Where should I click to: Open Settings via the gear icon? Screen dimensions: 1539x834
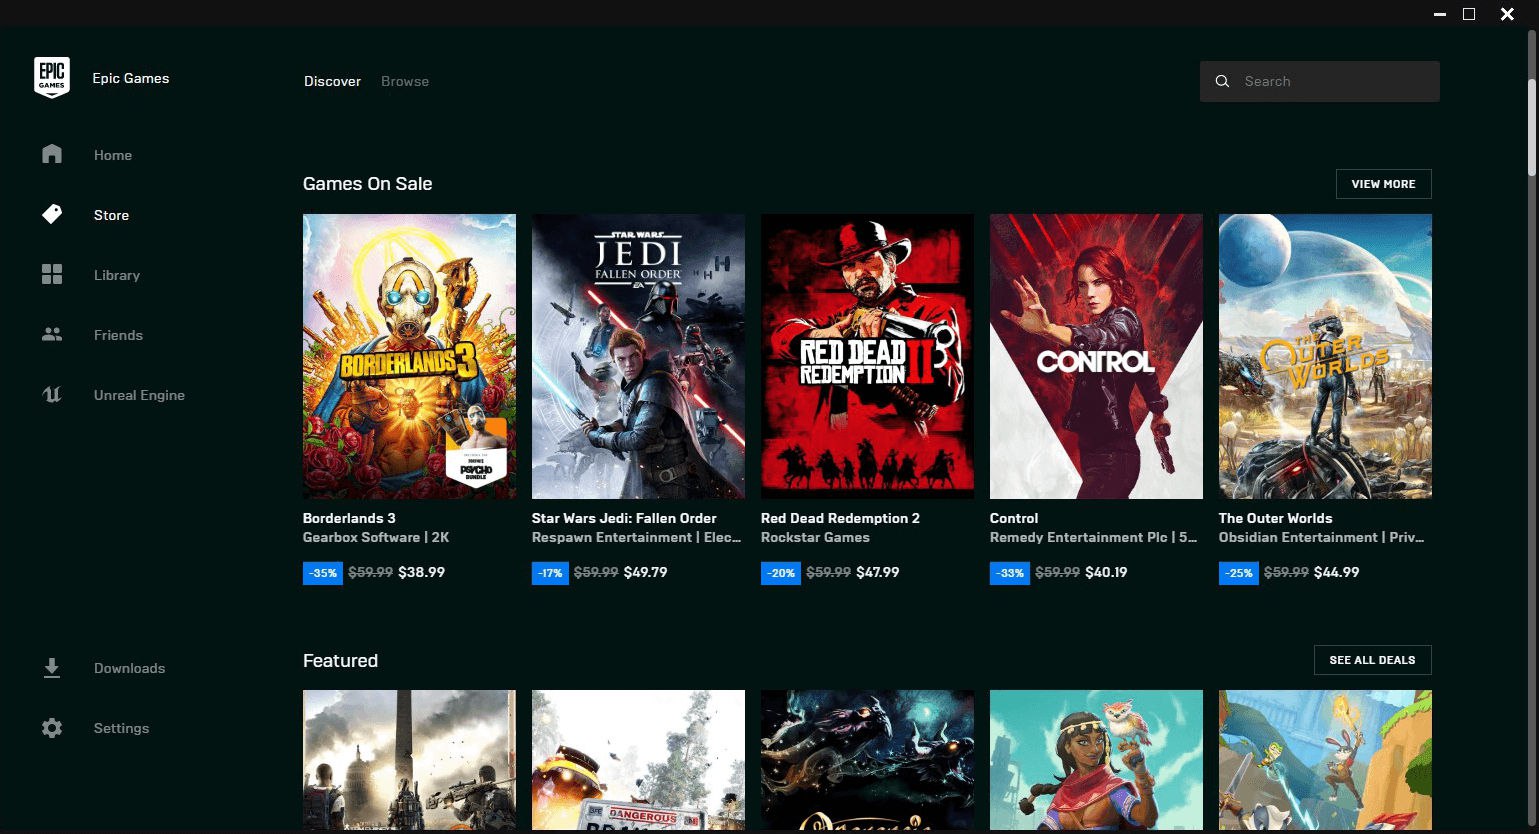pos(52,728)
